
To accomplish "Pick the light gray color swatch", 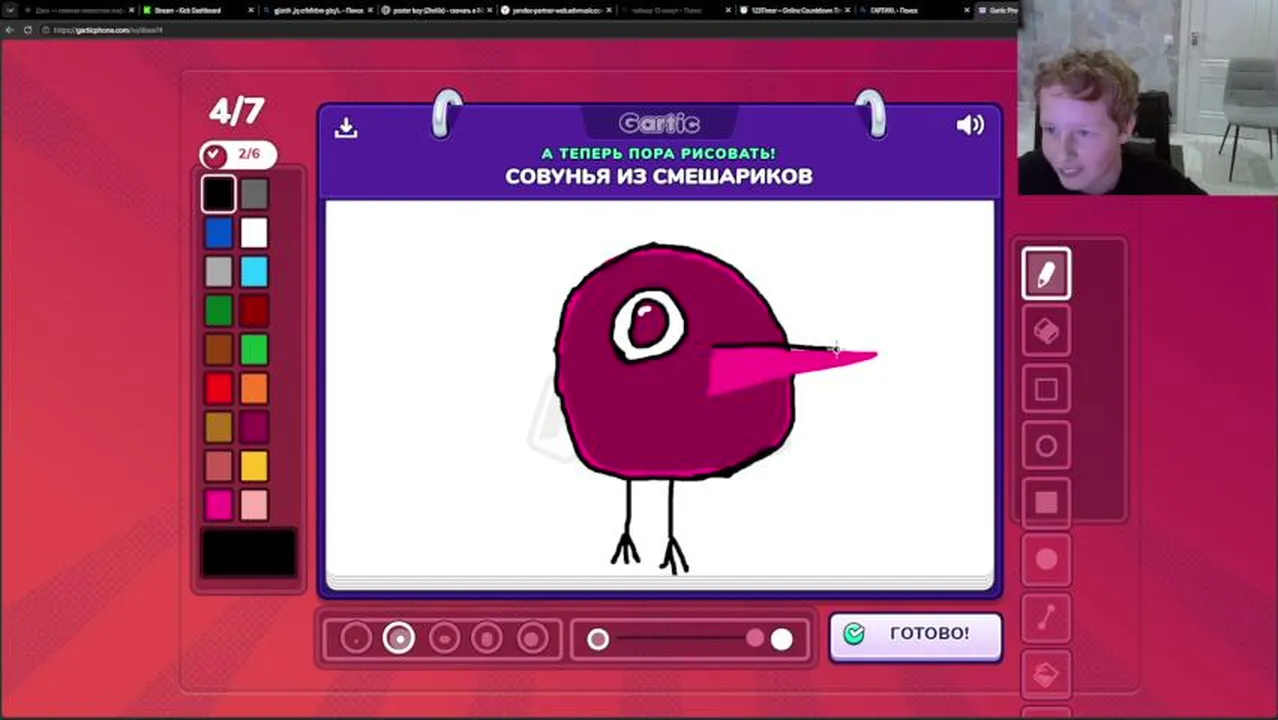I will click(219, 272).
